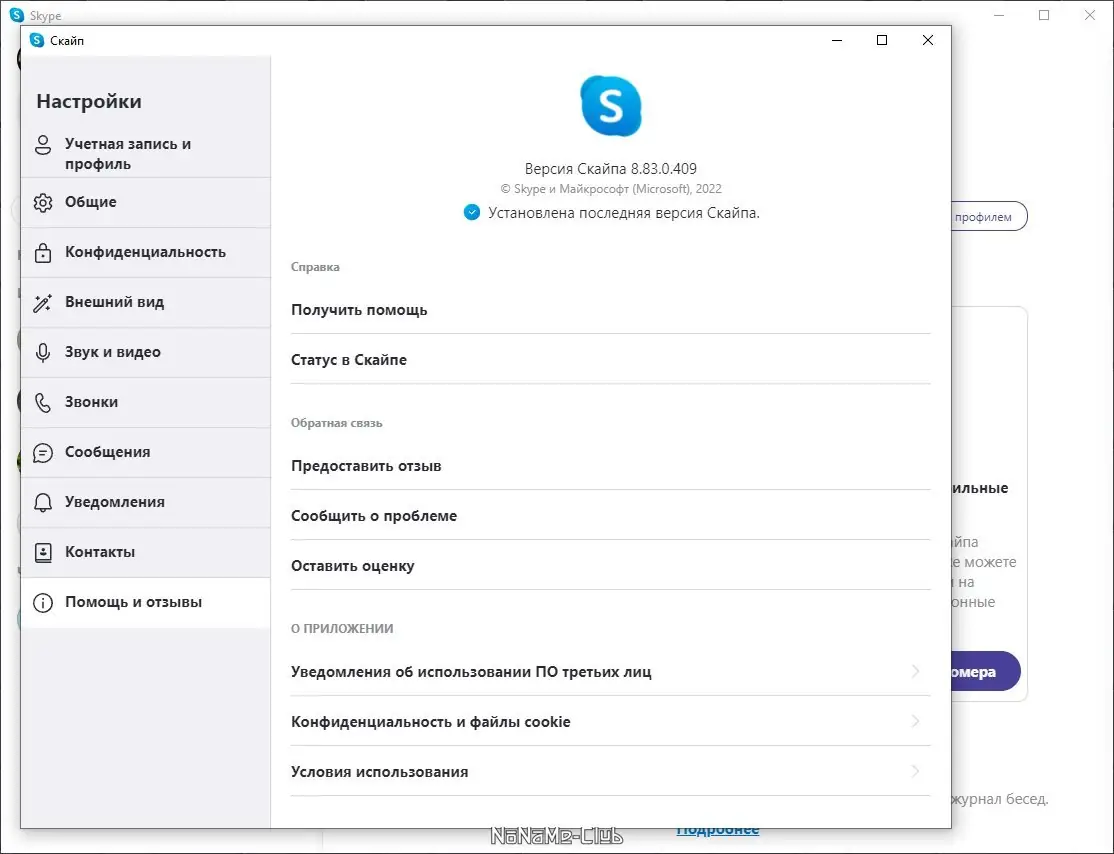Select Звук и видео settings
The height and width of the screenshot is (854, 1114).
point(146,352)
